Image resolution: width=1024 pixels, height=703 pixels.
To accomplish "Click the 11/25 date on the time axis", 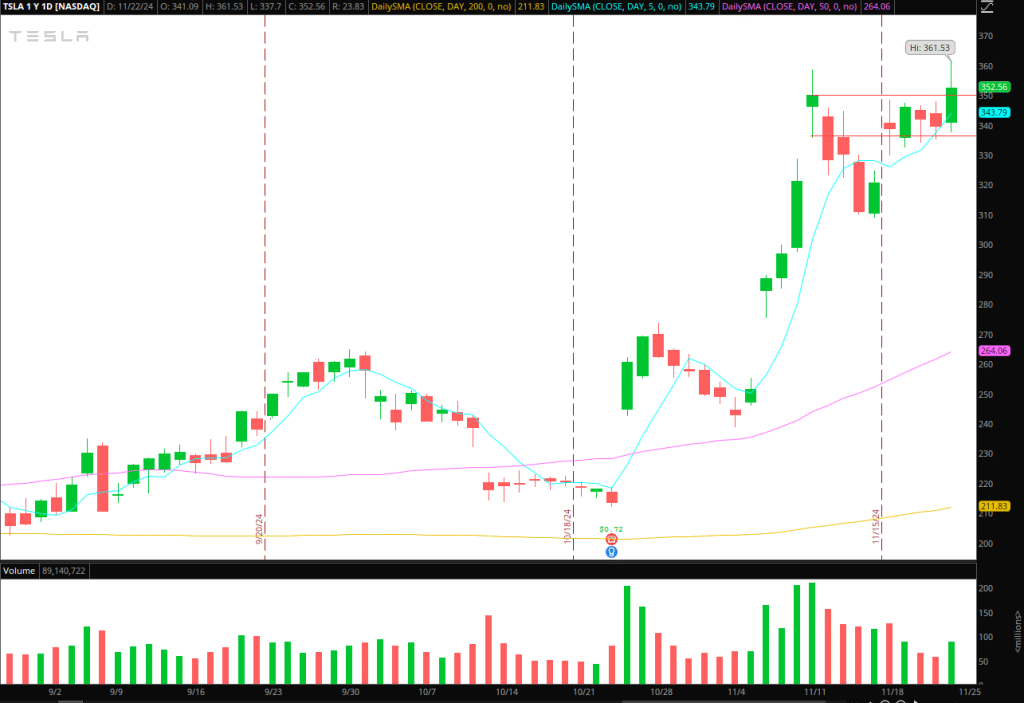I will (970, 692).
